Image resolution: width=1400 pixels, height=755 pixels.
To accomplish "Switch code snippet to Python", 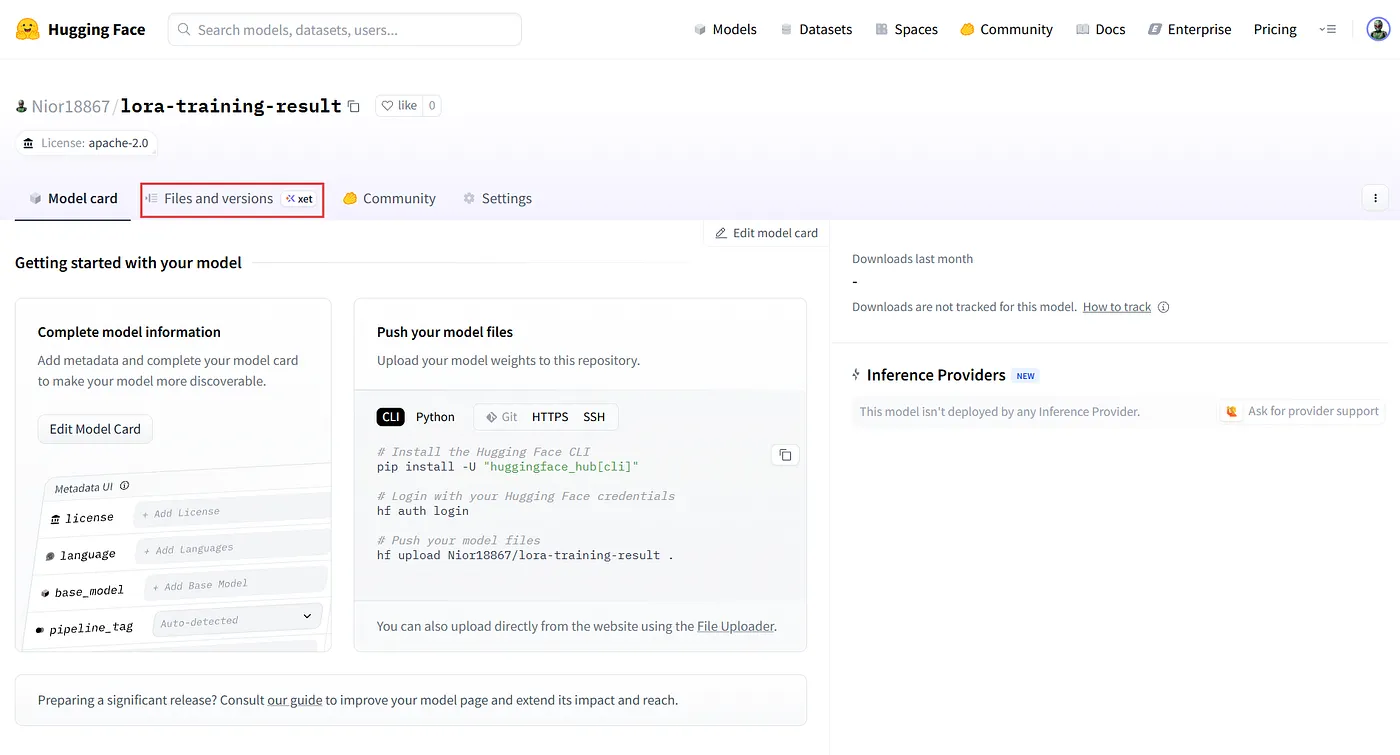I will (435, 417).
